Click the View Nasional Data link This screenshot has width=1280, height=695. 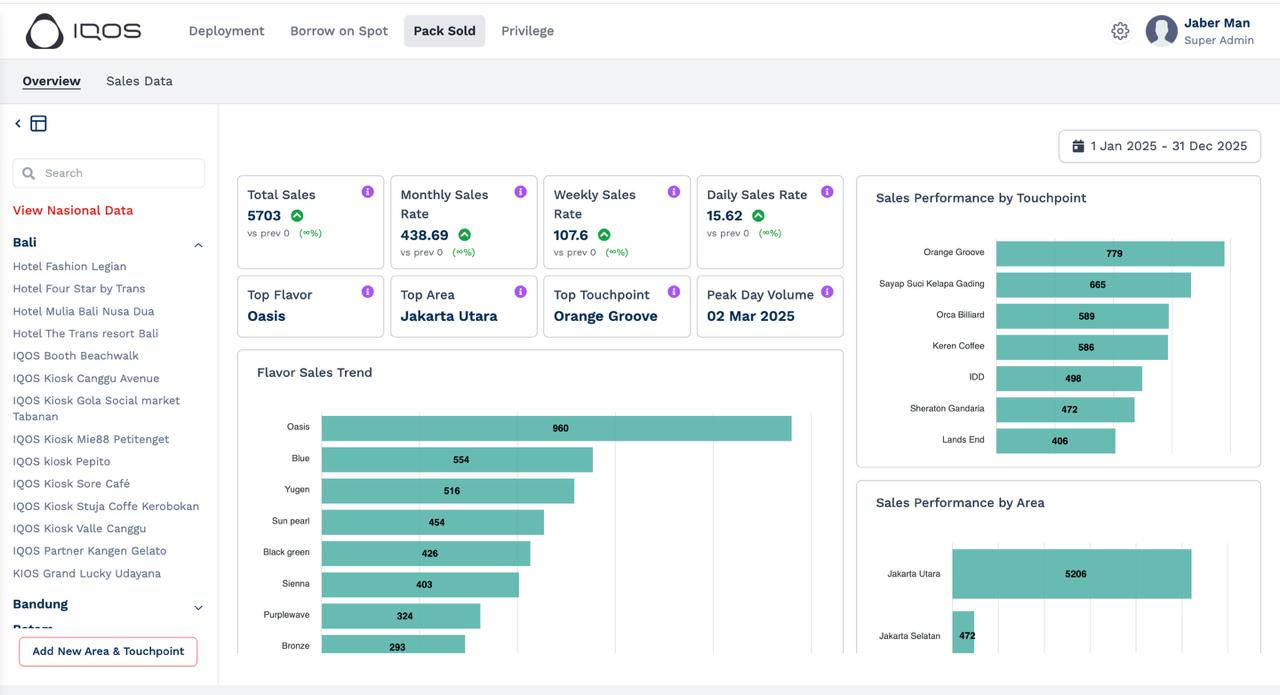[x=73, y=210]
